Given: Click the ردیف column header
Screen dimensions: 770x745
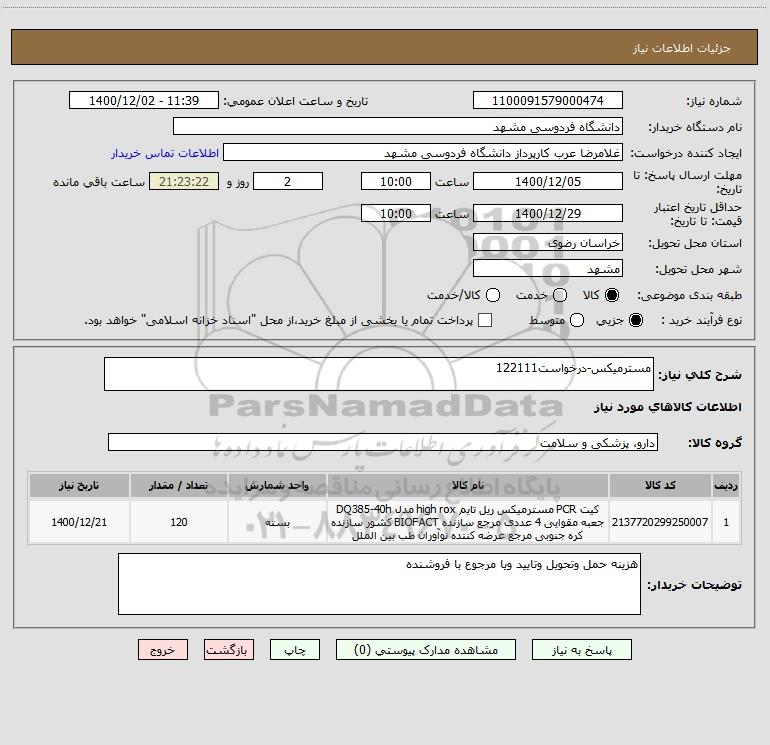Looking at the screenshot, I should point(726,485).
